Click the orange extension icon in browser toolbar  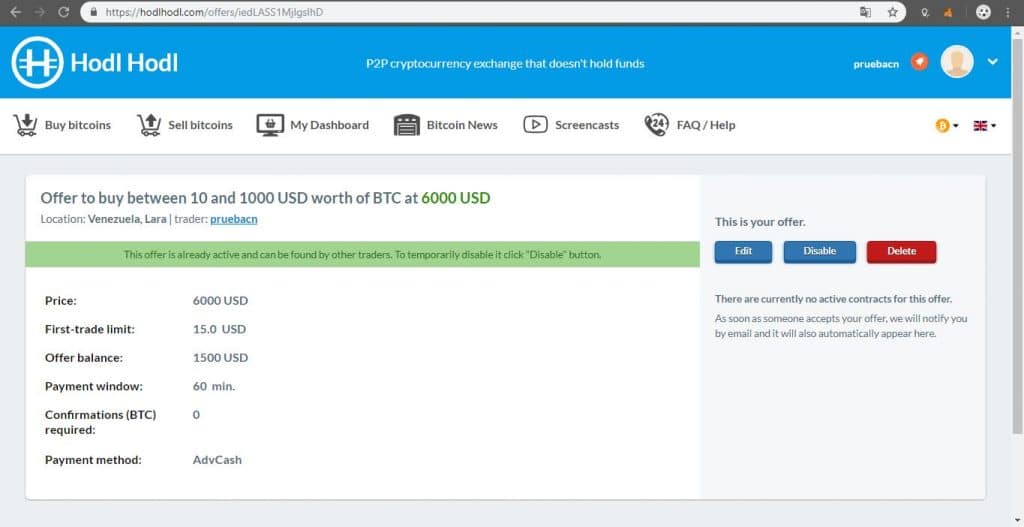coord(948,12)
